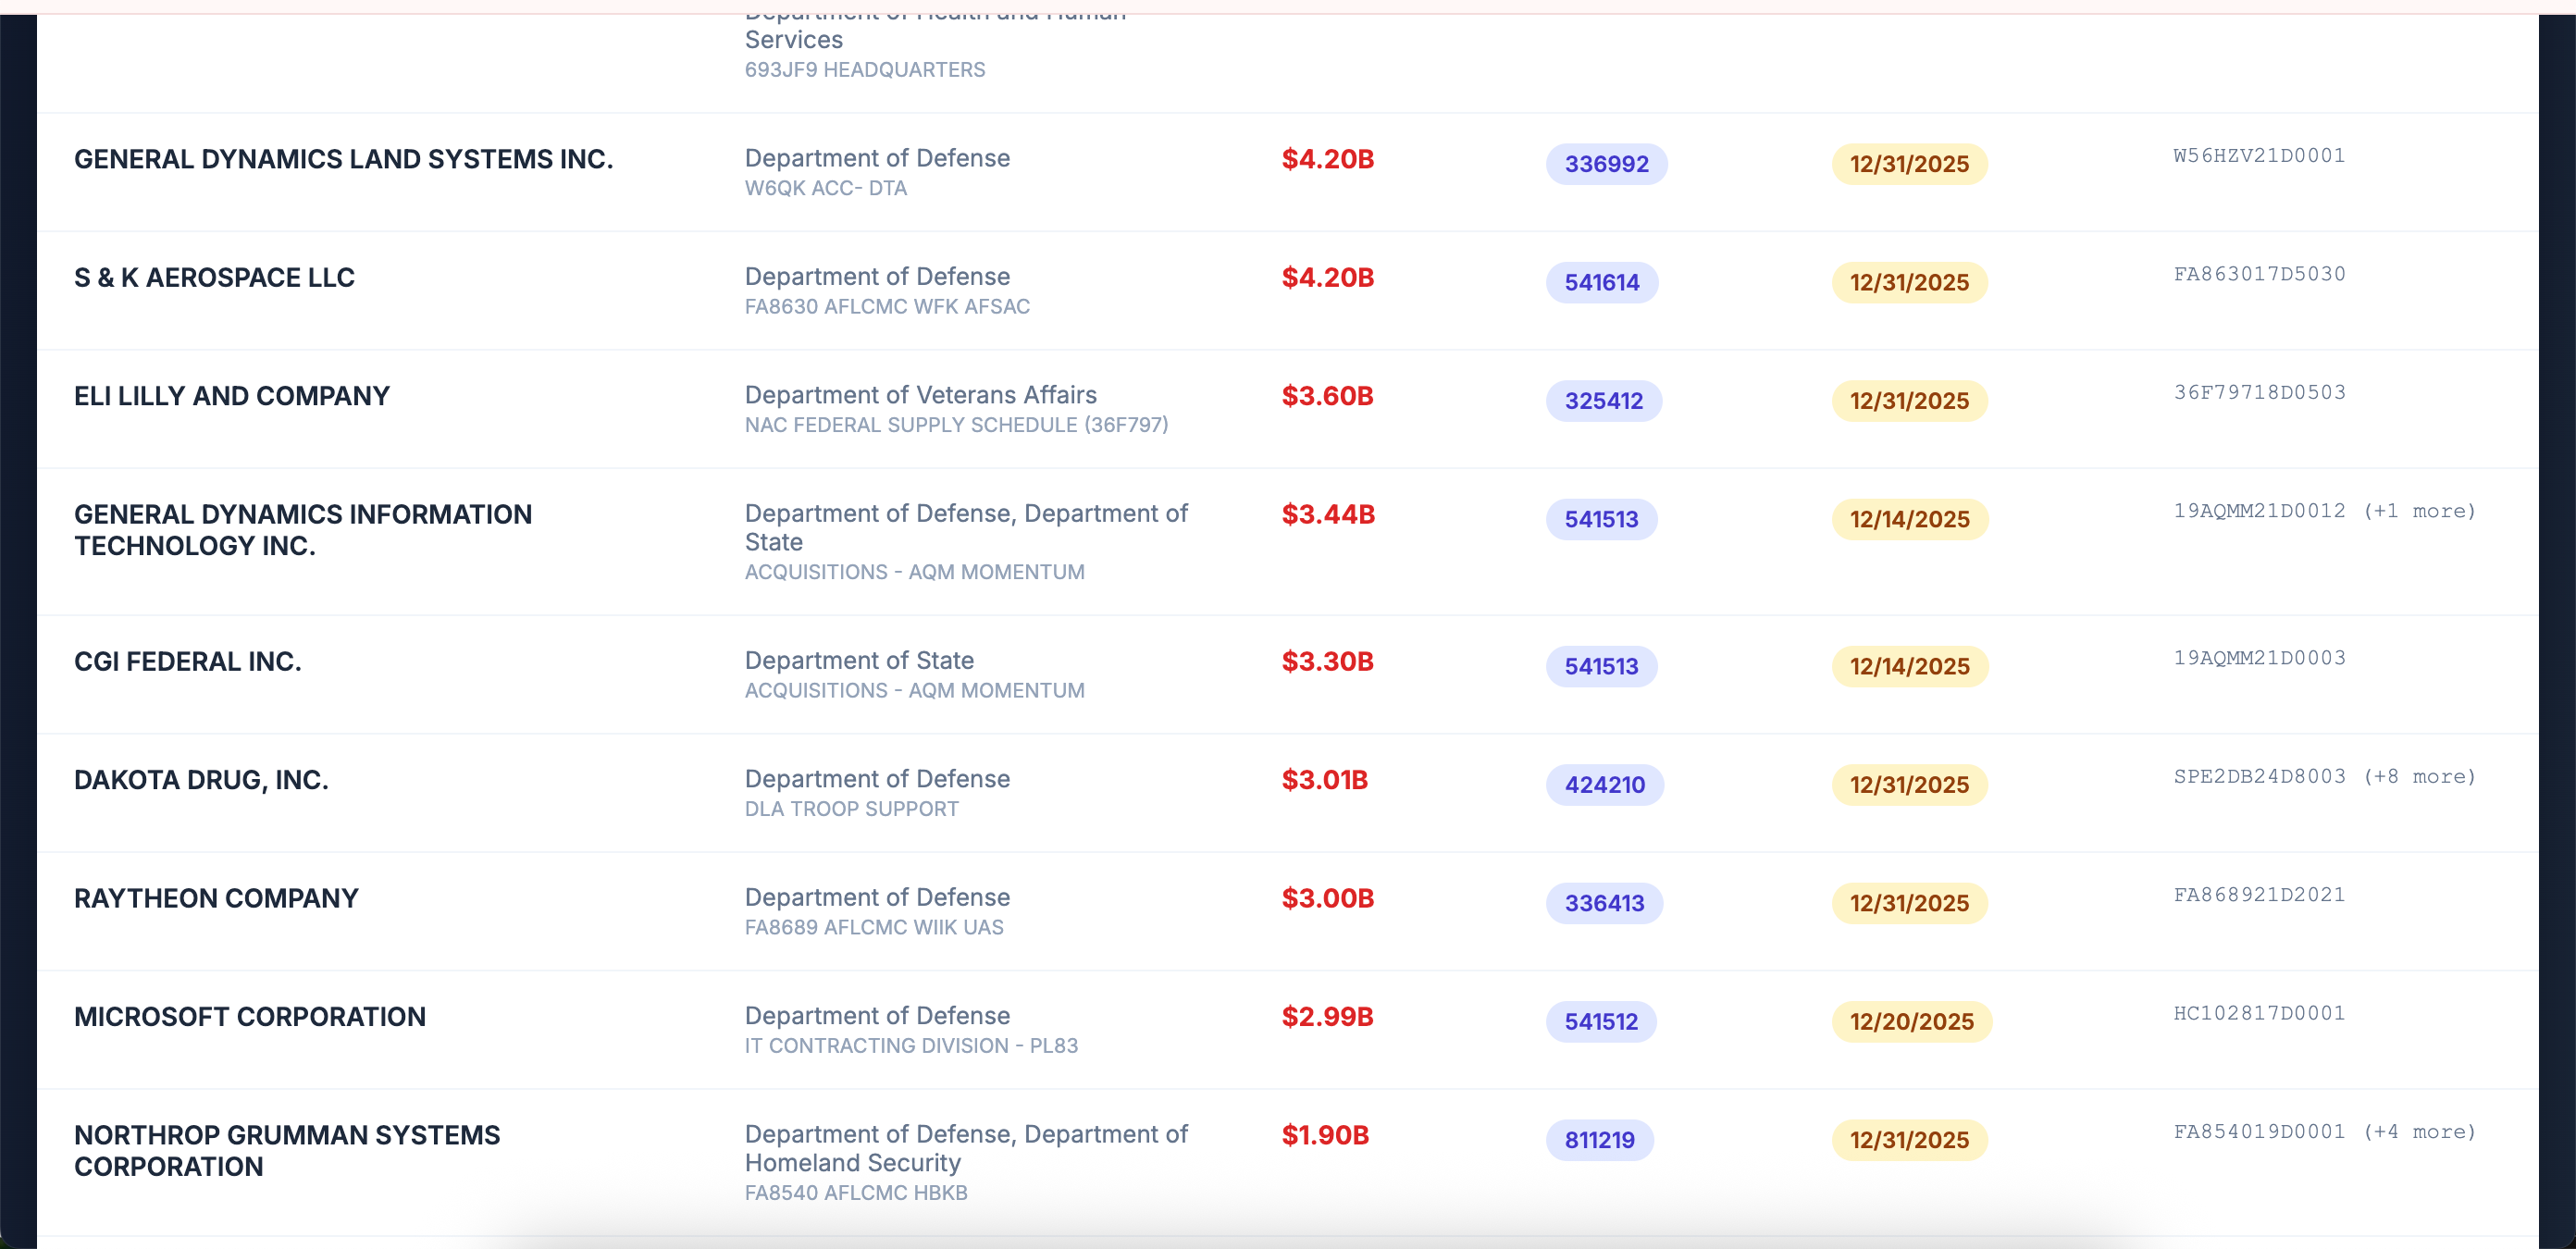Viewport: 2576px width, 1249px height.
Task: Open S & K AEROSPACE LLC entry
Action: click(214, 277)
